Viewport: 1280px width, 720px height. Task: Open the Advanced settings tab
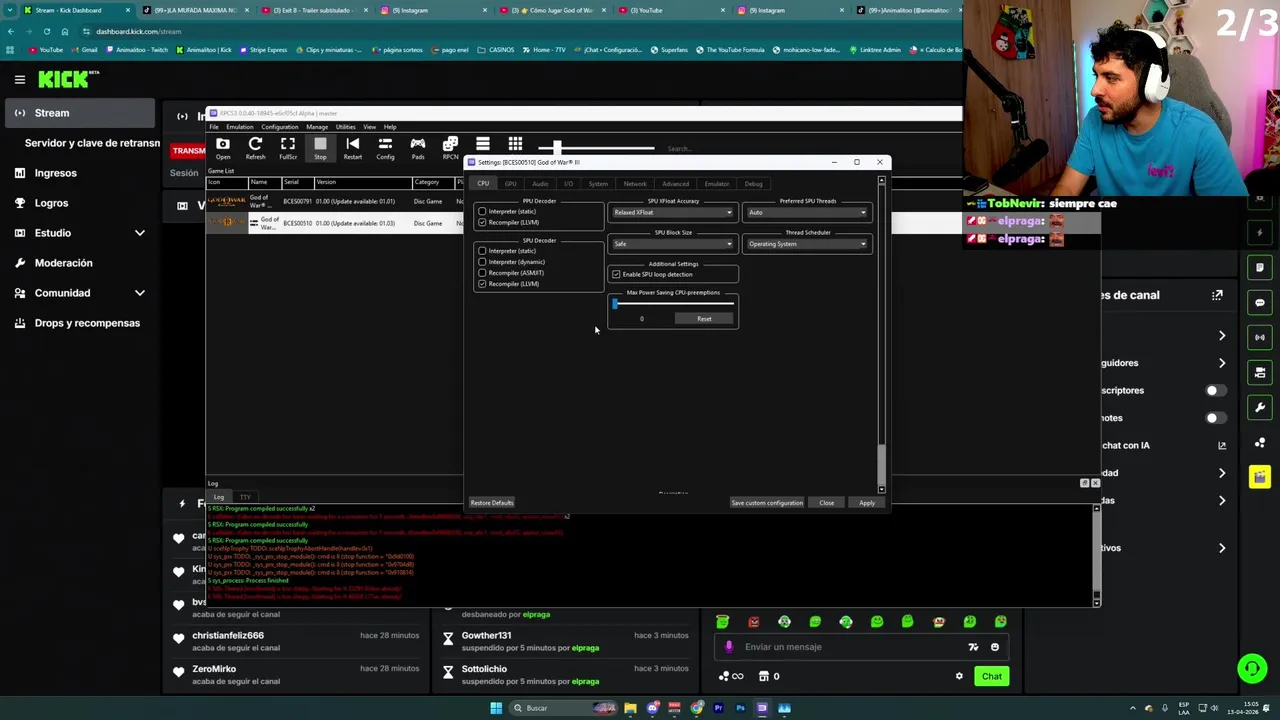[x=675, y=184]
